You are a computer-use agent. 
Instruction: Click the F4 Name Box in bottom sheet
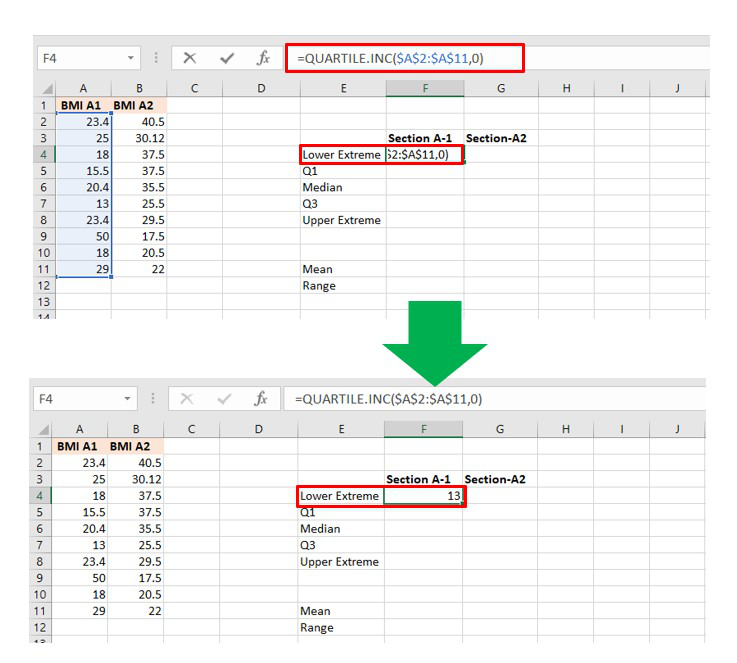(x=85, y=399)
